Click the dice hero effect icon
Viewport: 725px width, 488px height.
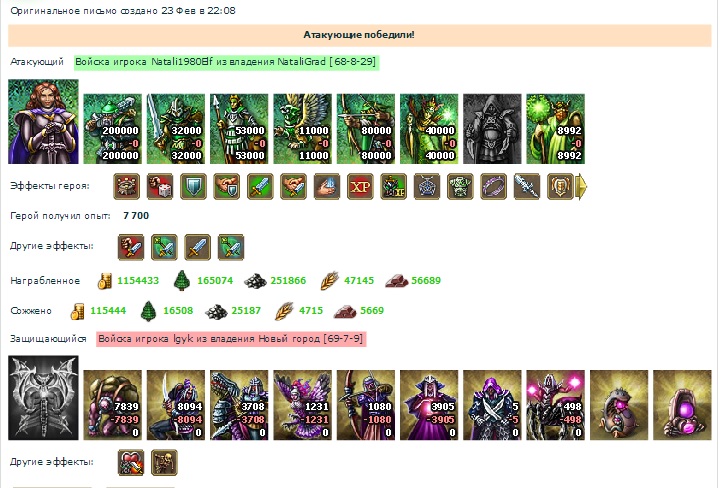pyautogui.click(x=160, y=186)
